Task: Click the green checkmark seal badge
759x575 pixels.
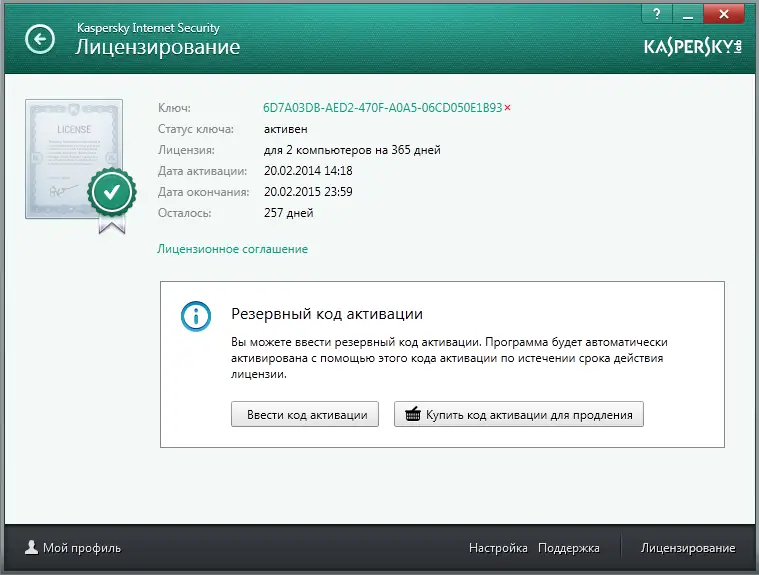Action: click(x=112, y=193)
